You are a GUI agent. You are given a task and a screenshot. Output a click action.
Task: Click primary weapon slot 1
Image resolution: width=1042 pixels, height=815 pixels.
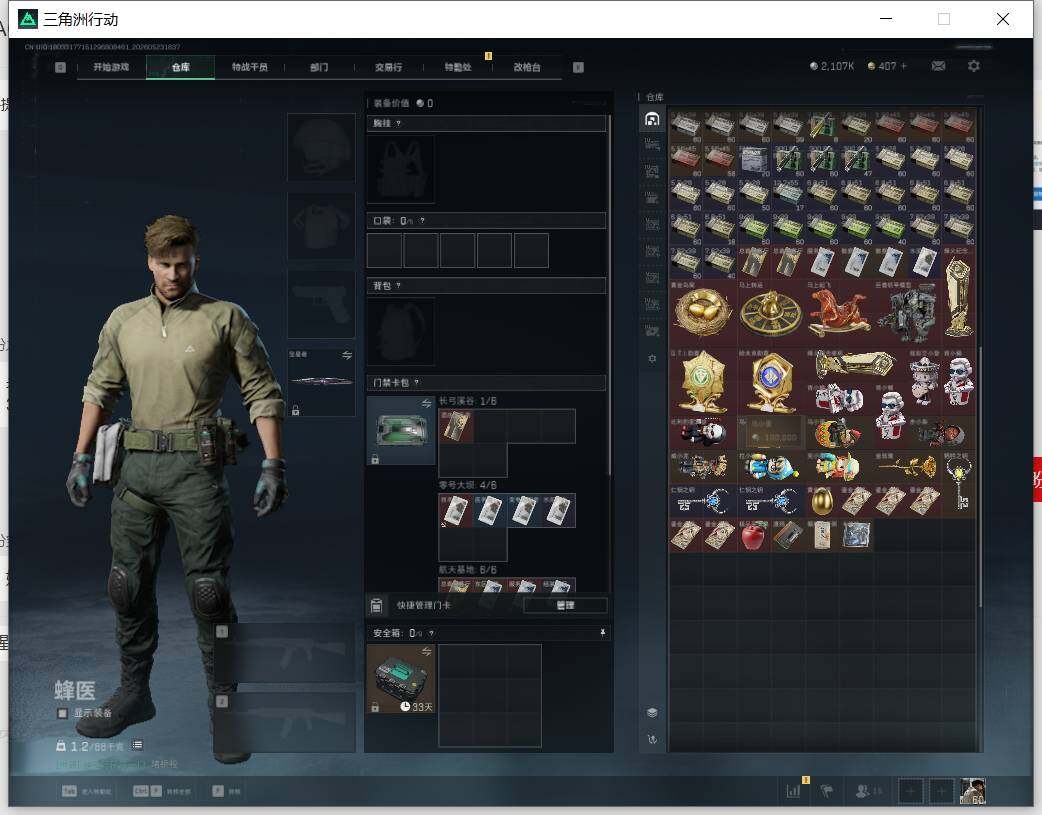(x=284, y=653)
